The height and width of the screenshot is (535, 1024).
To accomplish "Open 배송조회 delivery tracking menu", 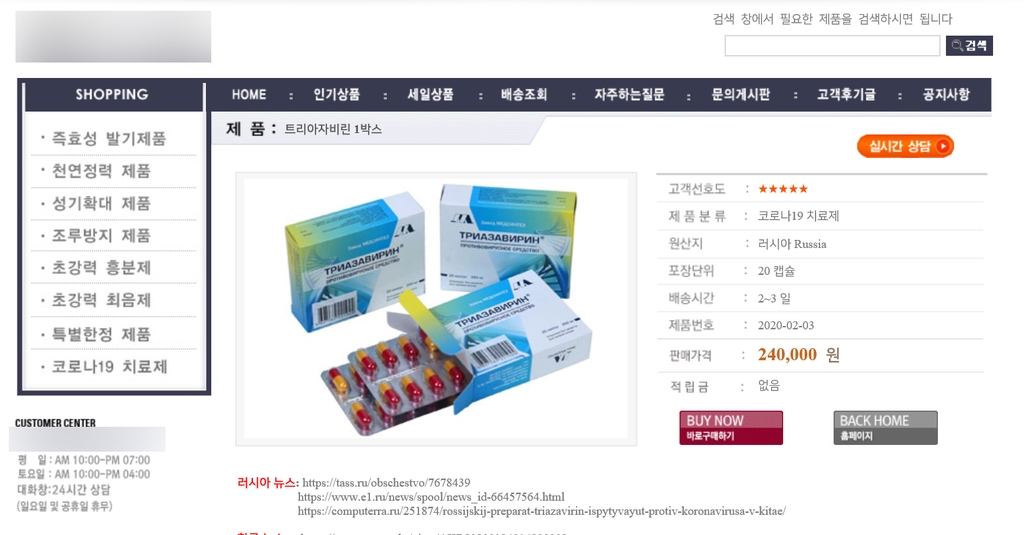I will click(x=524, y=95).
